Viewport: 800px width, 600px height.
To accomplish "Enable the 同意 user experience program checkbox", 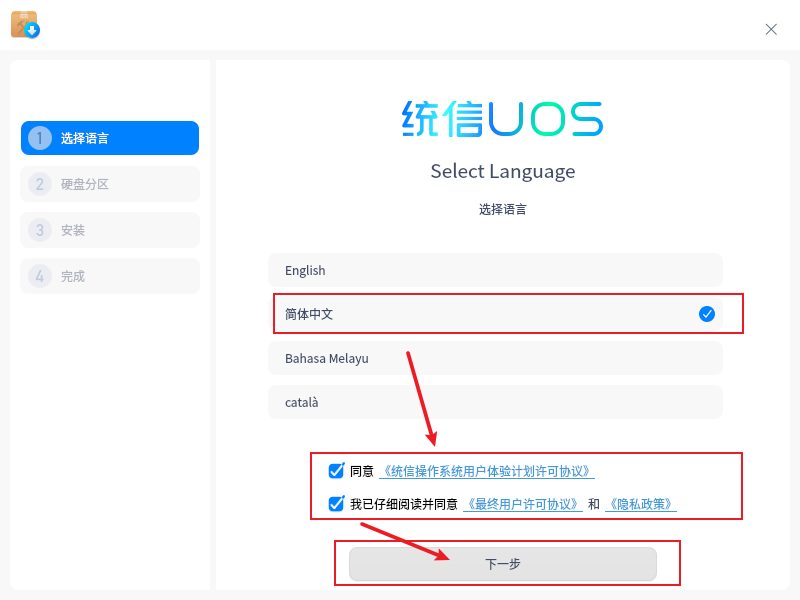I will (x=336, y=470).
